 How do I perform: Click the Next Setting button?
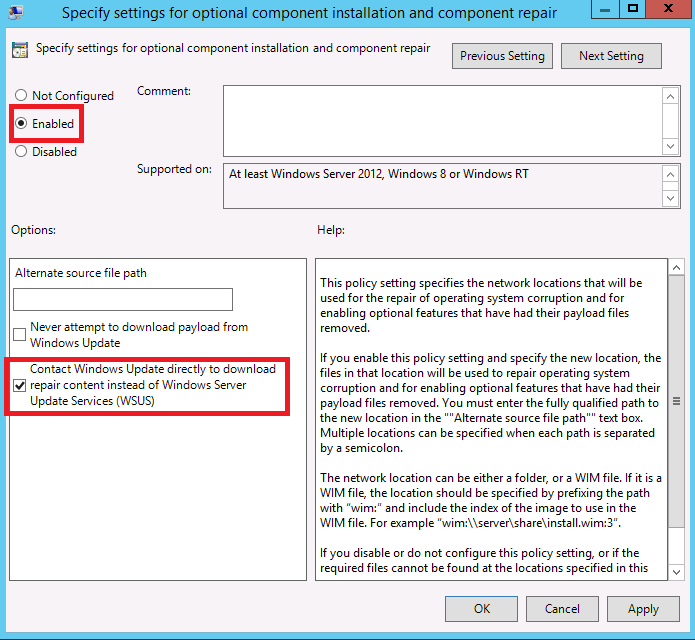click(611, 56)
